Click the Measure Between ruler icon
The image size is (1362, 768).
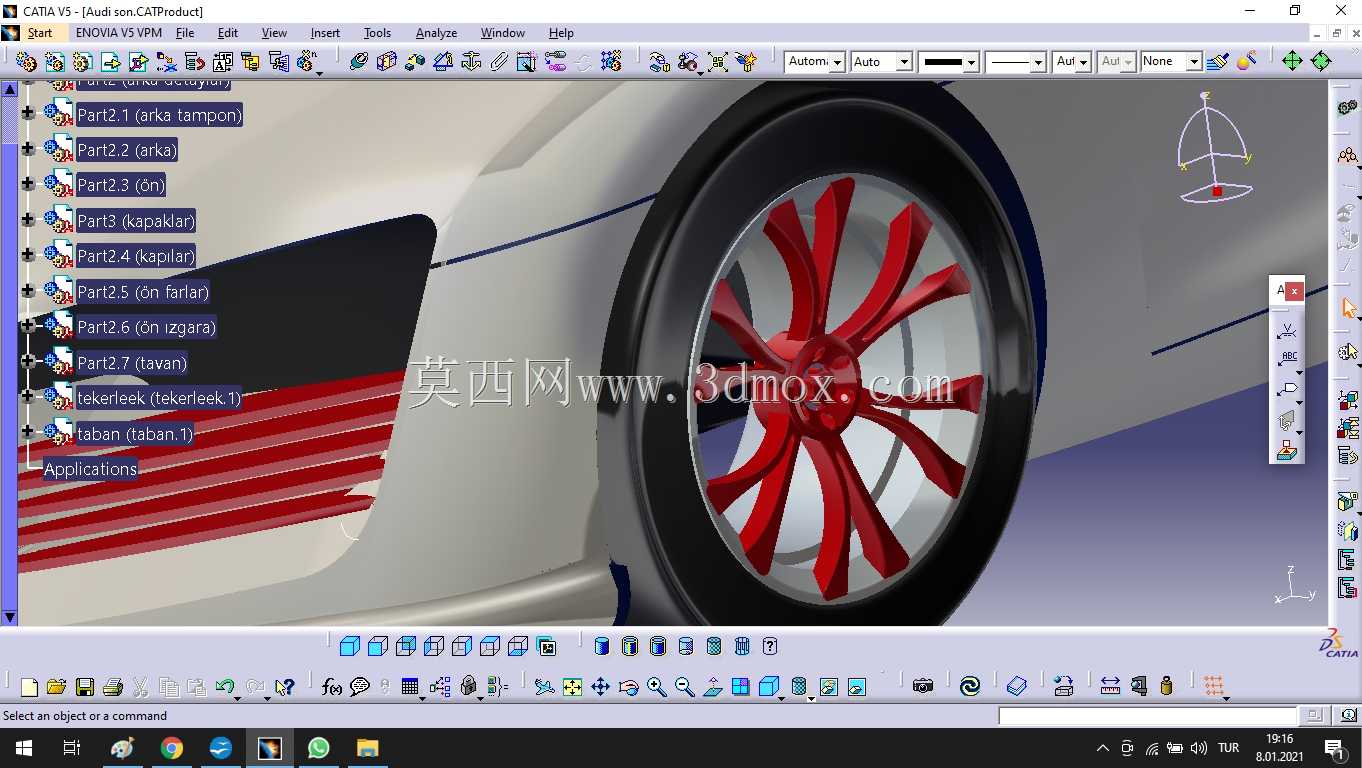pos(1110,686)
